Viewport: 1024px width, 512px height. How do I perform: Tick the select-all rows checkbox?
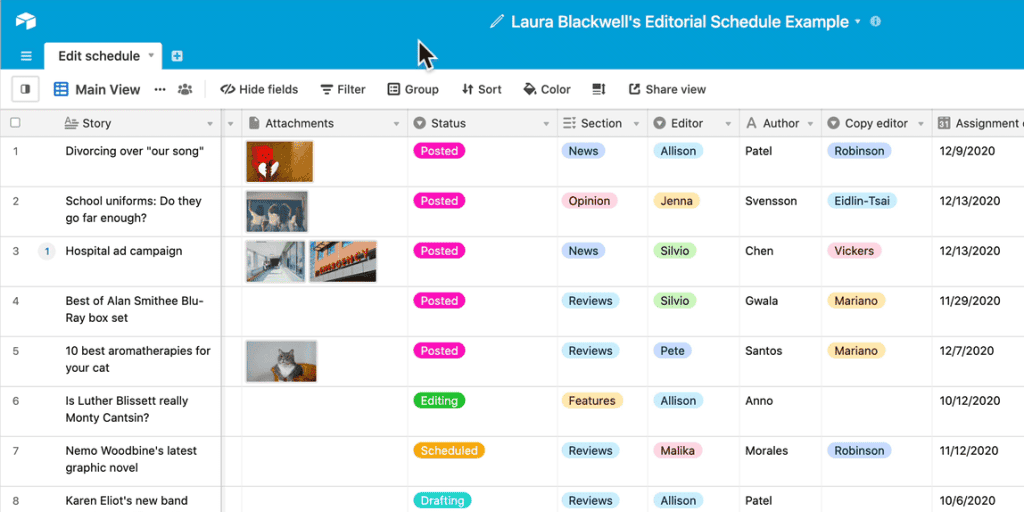[16, 123]
